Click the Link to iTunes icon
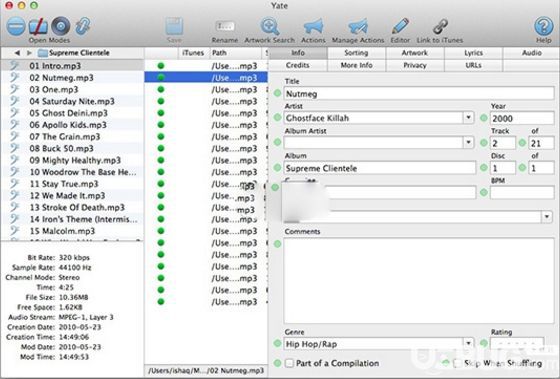 440,26
